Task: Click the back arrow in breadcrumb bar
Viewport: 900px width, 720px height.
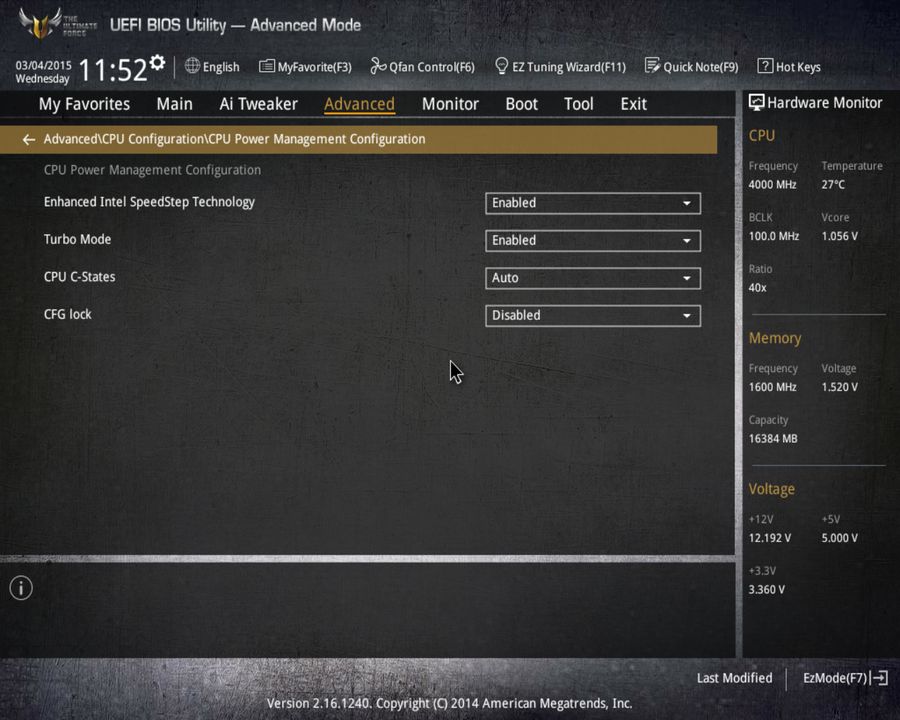Action: coord(29,140)
